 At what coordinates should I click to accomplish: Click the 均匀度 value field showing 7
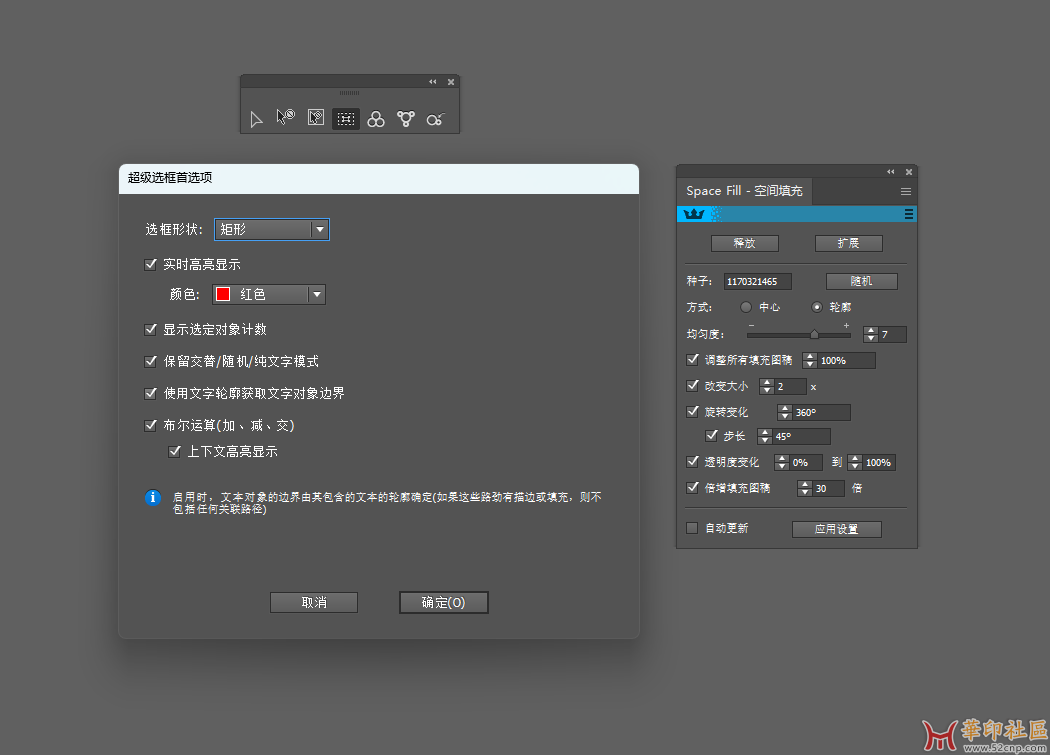(x=893, y=334)
